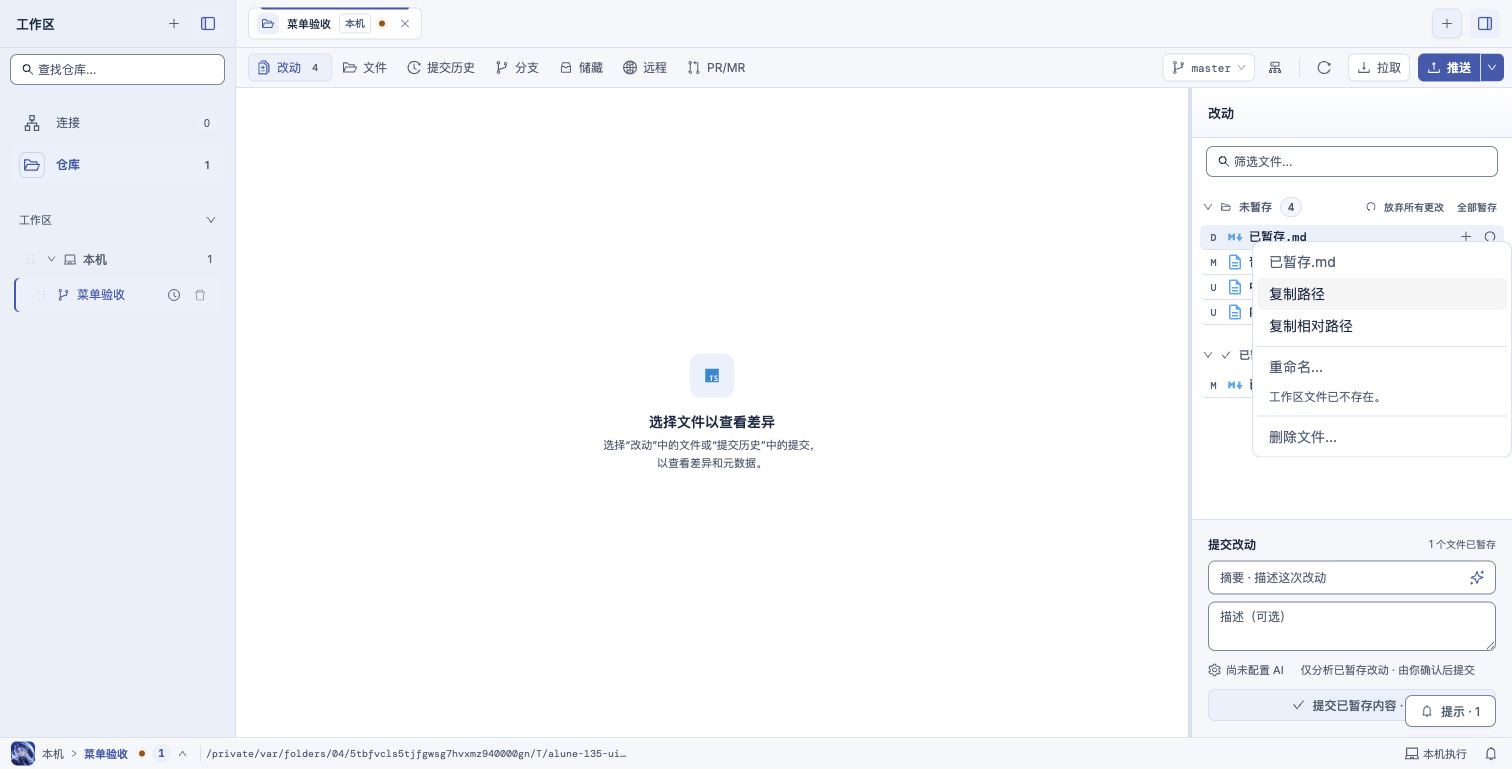The height and width of the screenshot is (769, 1512).
Task: Click the 推送 push button
Action: tap(1449, 68)
